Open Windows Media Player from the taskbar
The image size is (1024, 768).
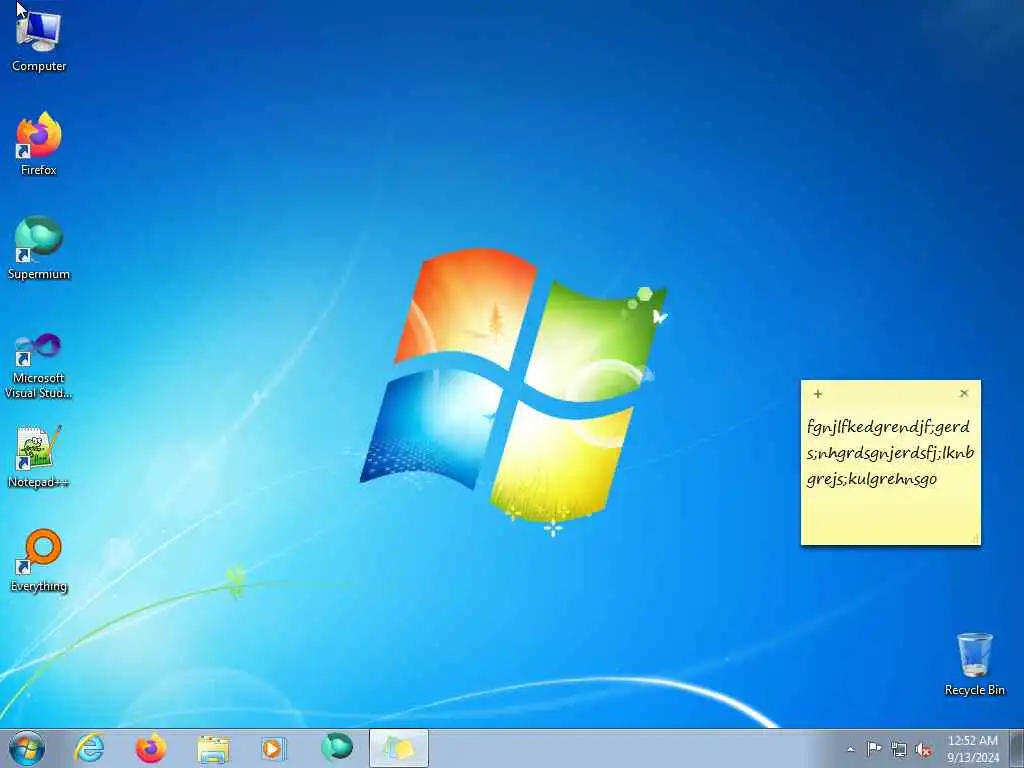tap(273, 748)
